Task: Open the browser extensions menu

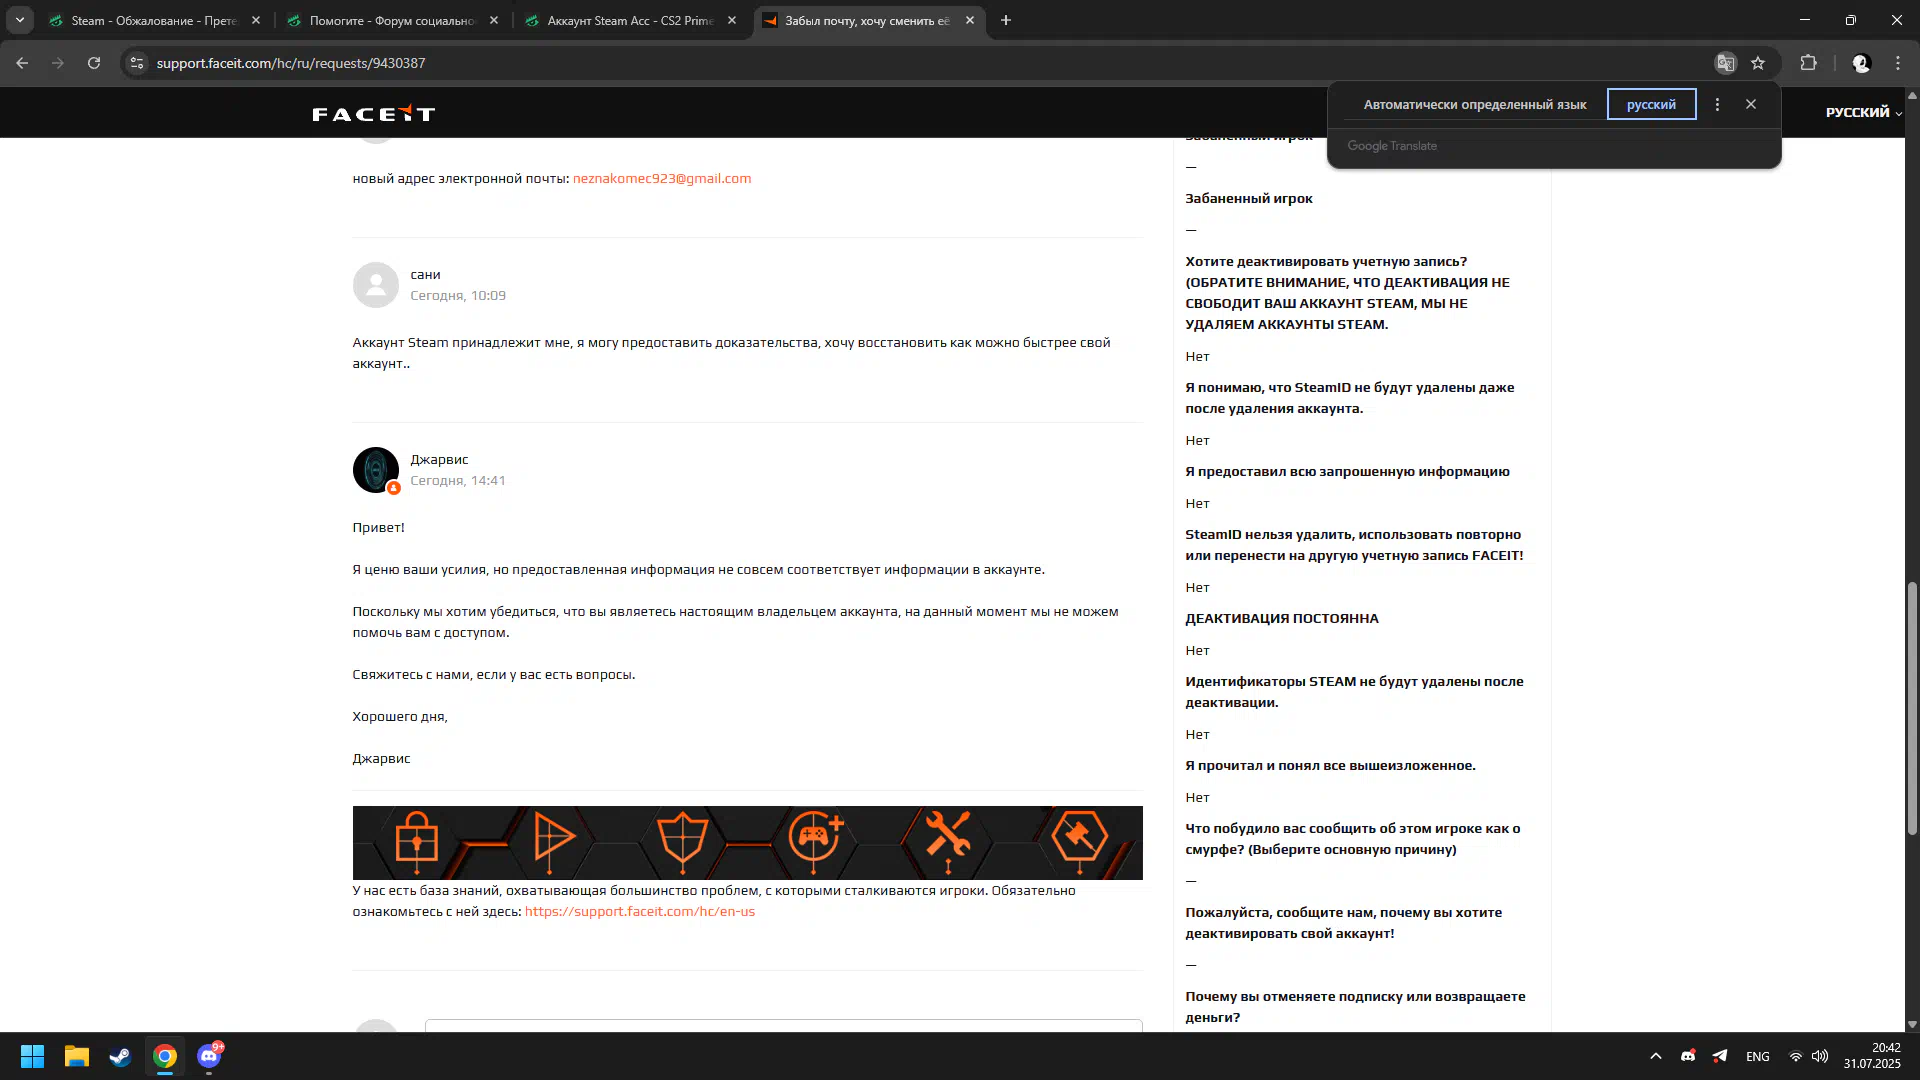Action: 1808,63
